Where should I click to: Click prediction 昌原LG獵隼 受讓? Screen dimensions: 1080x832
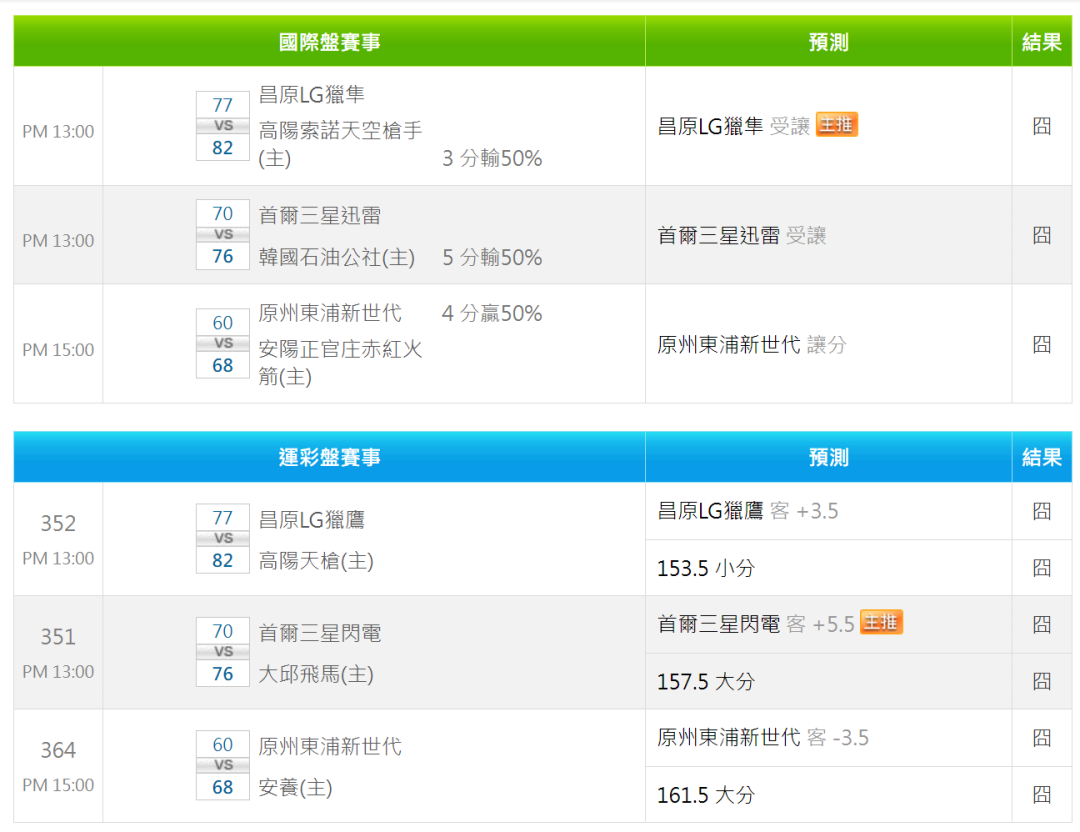[x=734, y=126]
